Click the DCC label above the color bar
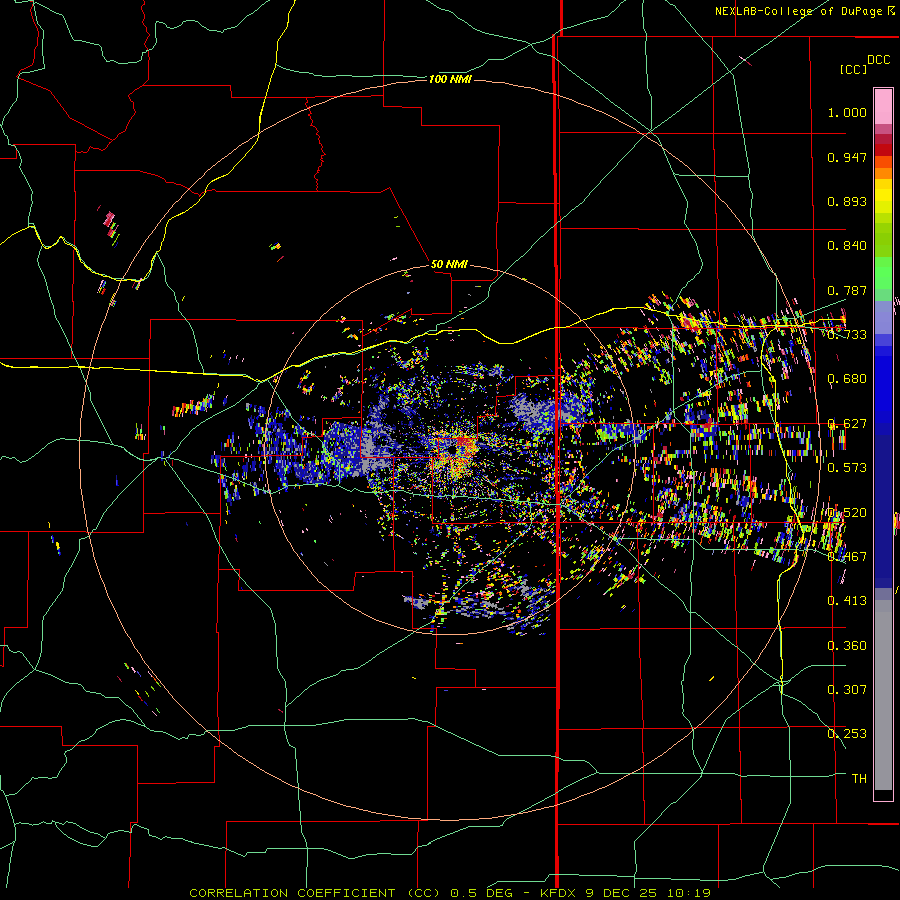The height and width of the screenshot is (900, 900). pos(878,60)
